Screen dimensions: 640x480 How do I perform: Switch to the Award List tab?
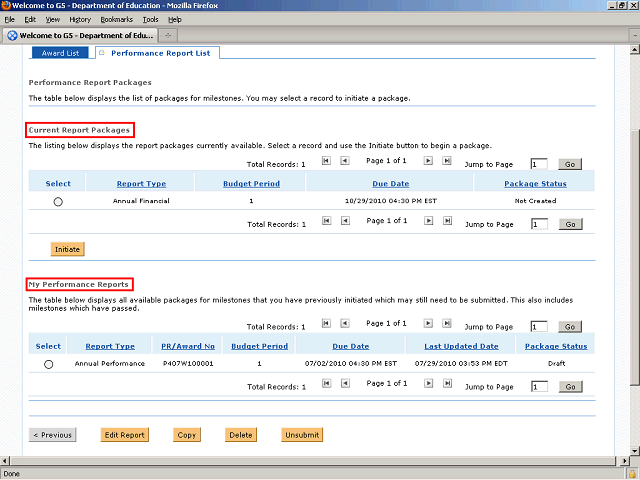click(x=60, y=53)
